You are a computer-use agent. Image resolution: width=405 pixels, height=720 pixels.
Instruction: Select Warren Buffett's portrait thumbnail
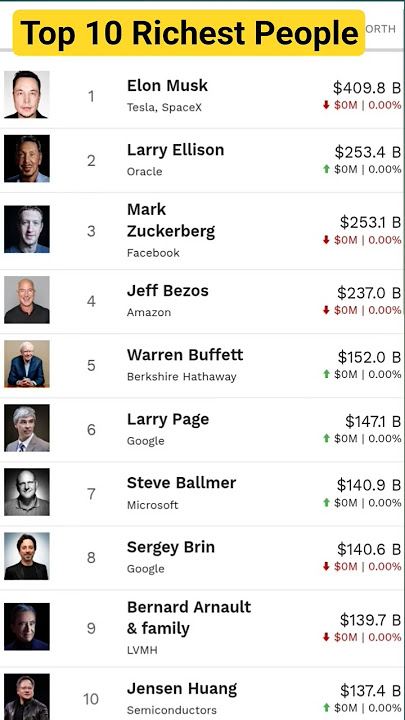(x=27, y=364)
